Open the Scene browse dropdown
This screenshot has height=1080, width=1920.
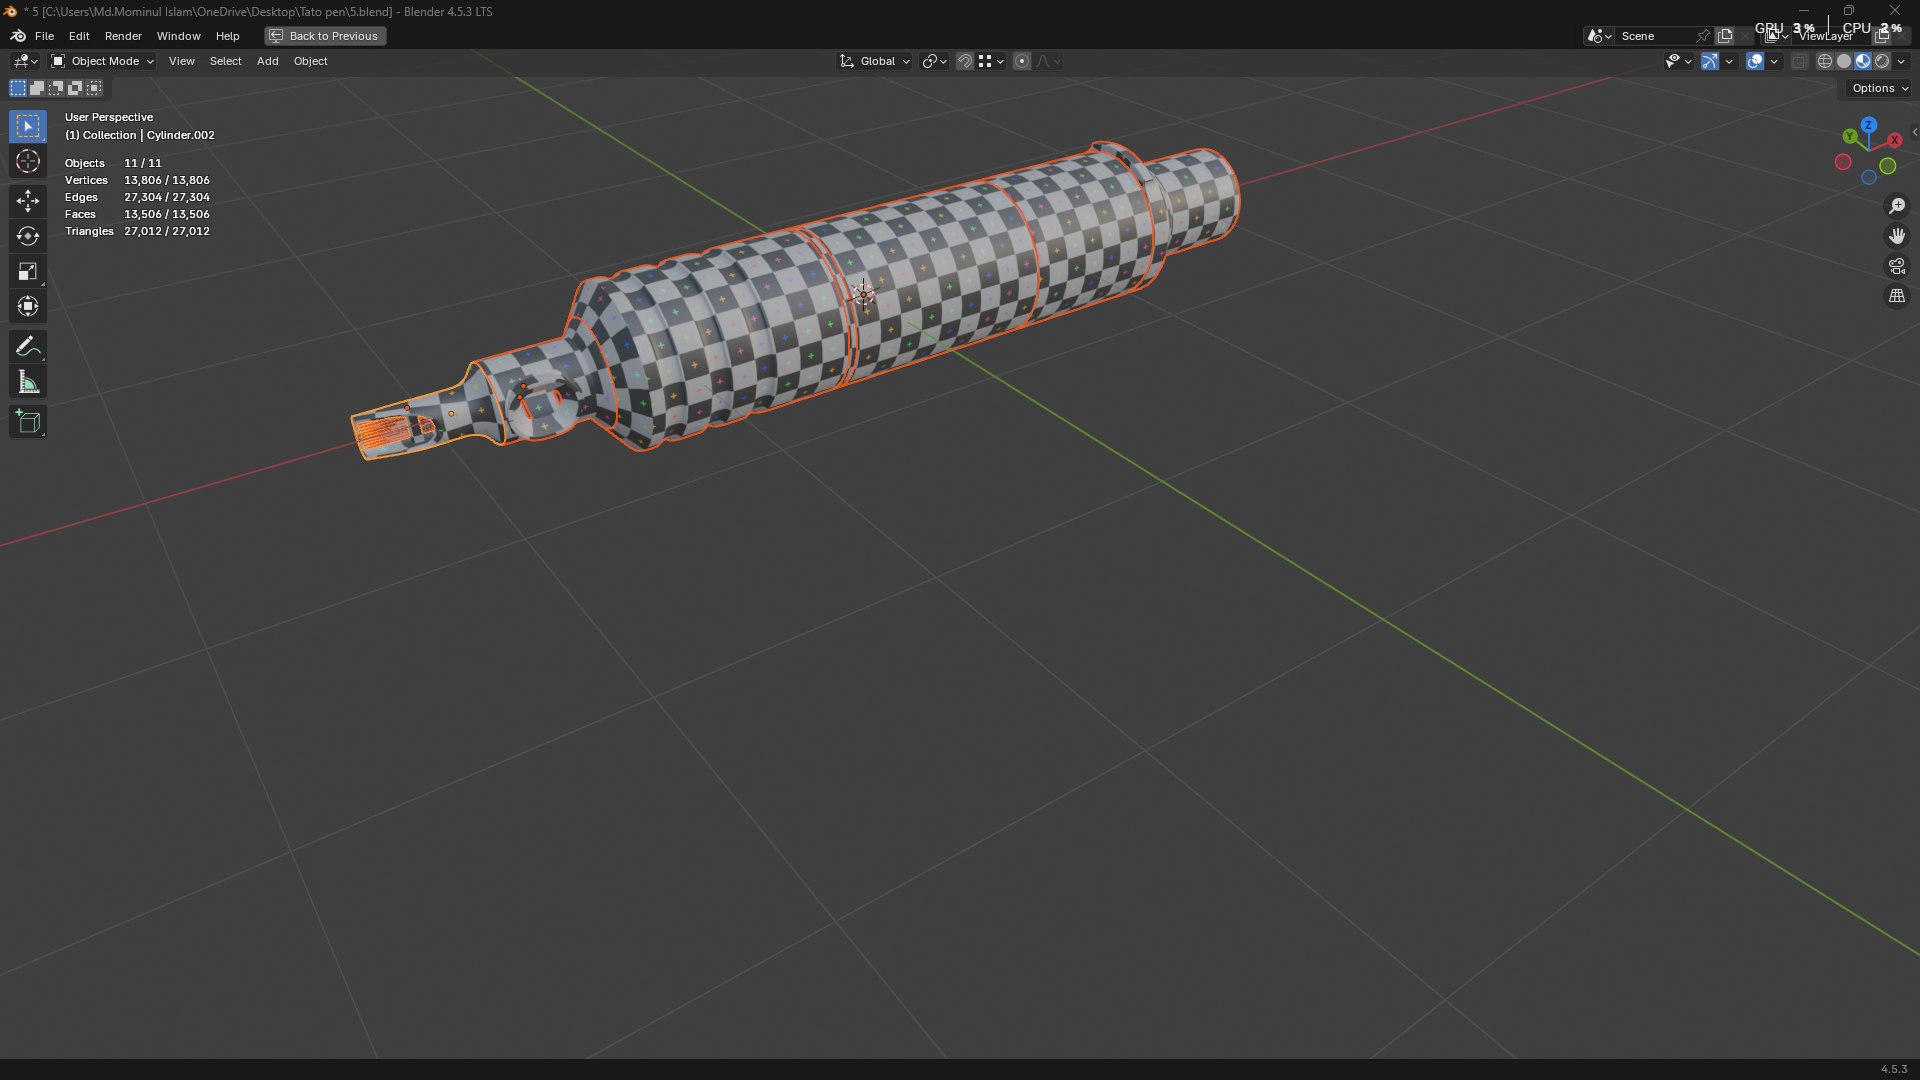[1599, 36]
